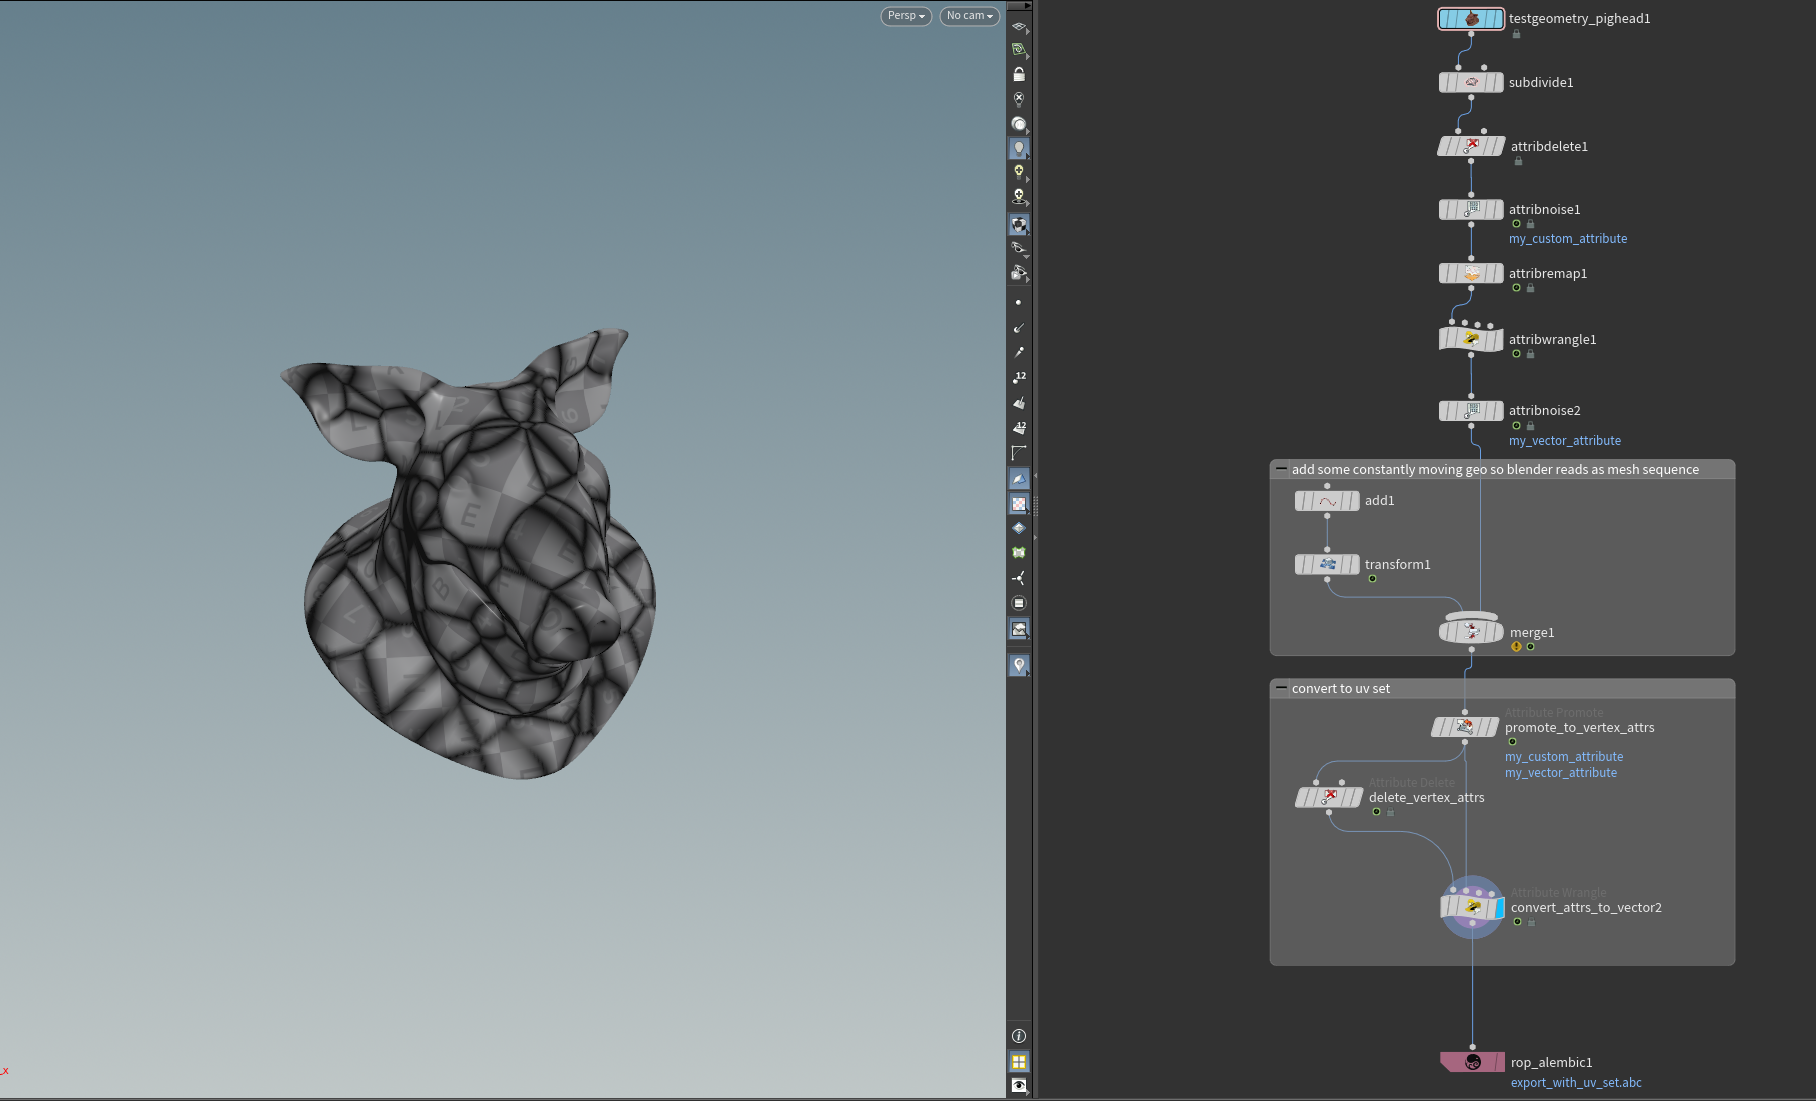Screen dimensions: 1816x1101
Task: Select the testgeometry_pighead1 node icon
Action: [x=1471, y=19]
